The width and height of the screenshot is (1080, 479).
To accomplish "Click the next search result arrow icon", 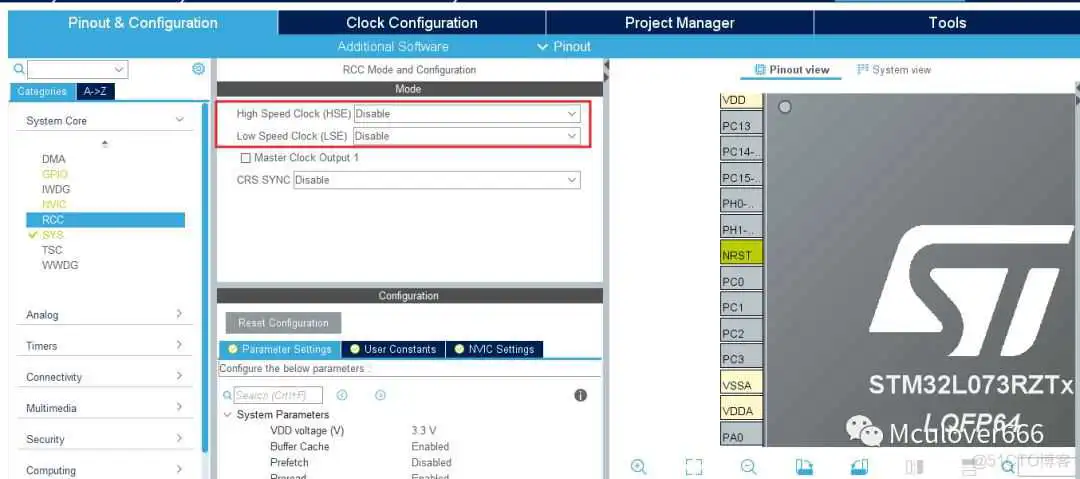I will [x=380, y=395].
